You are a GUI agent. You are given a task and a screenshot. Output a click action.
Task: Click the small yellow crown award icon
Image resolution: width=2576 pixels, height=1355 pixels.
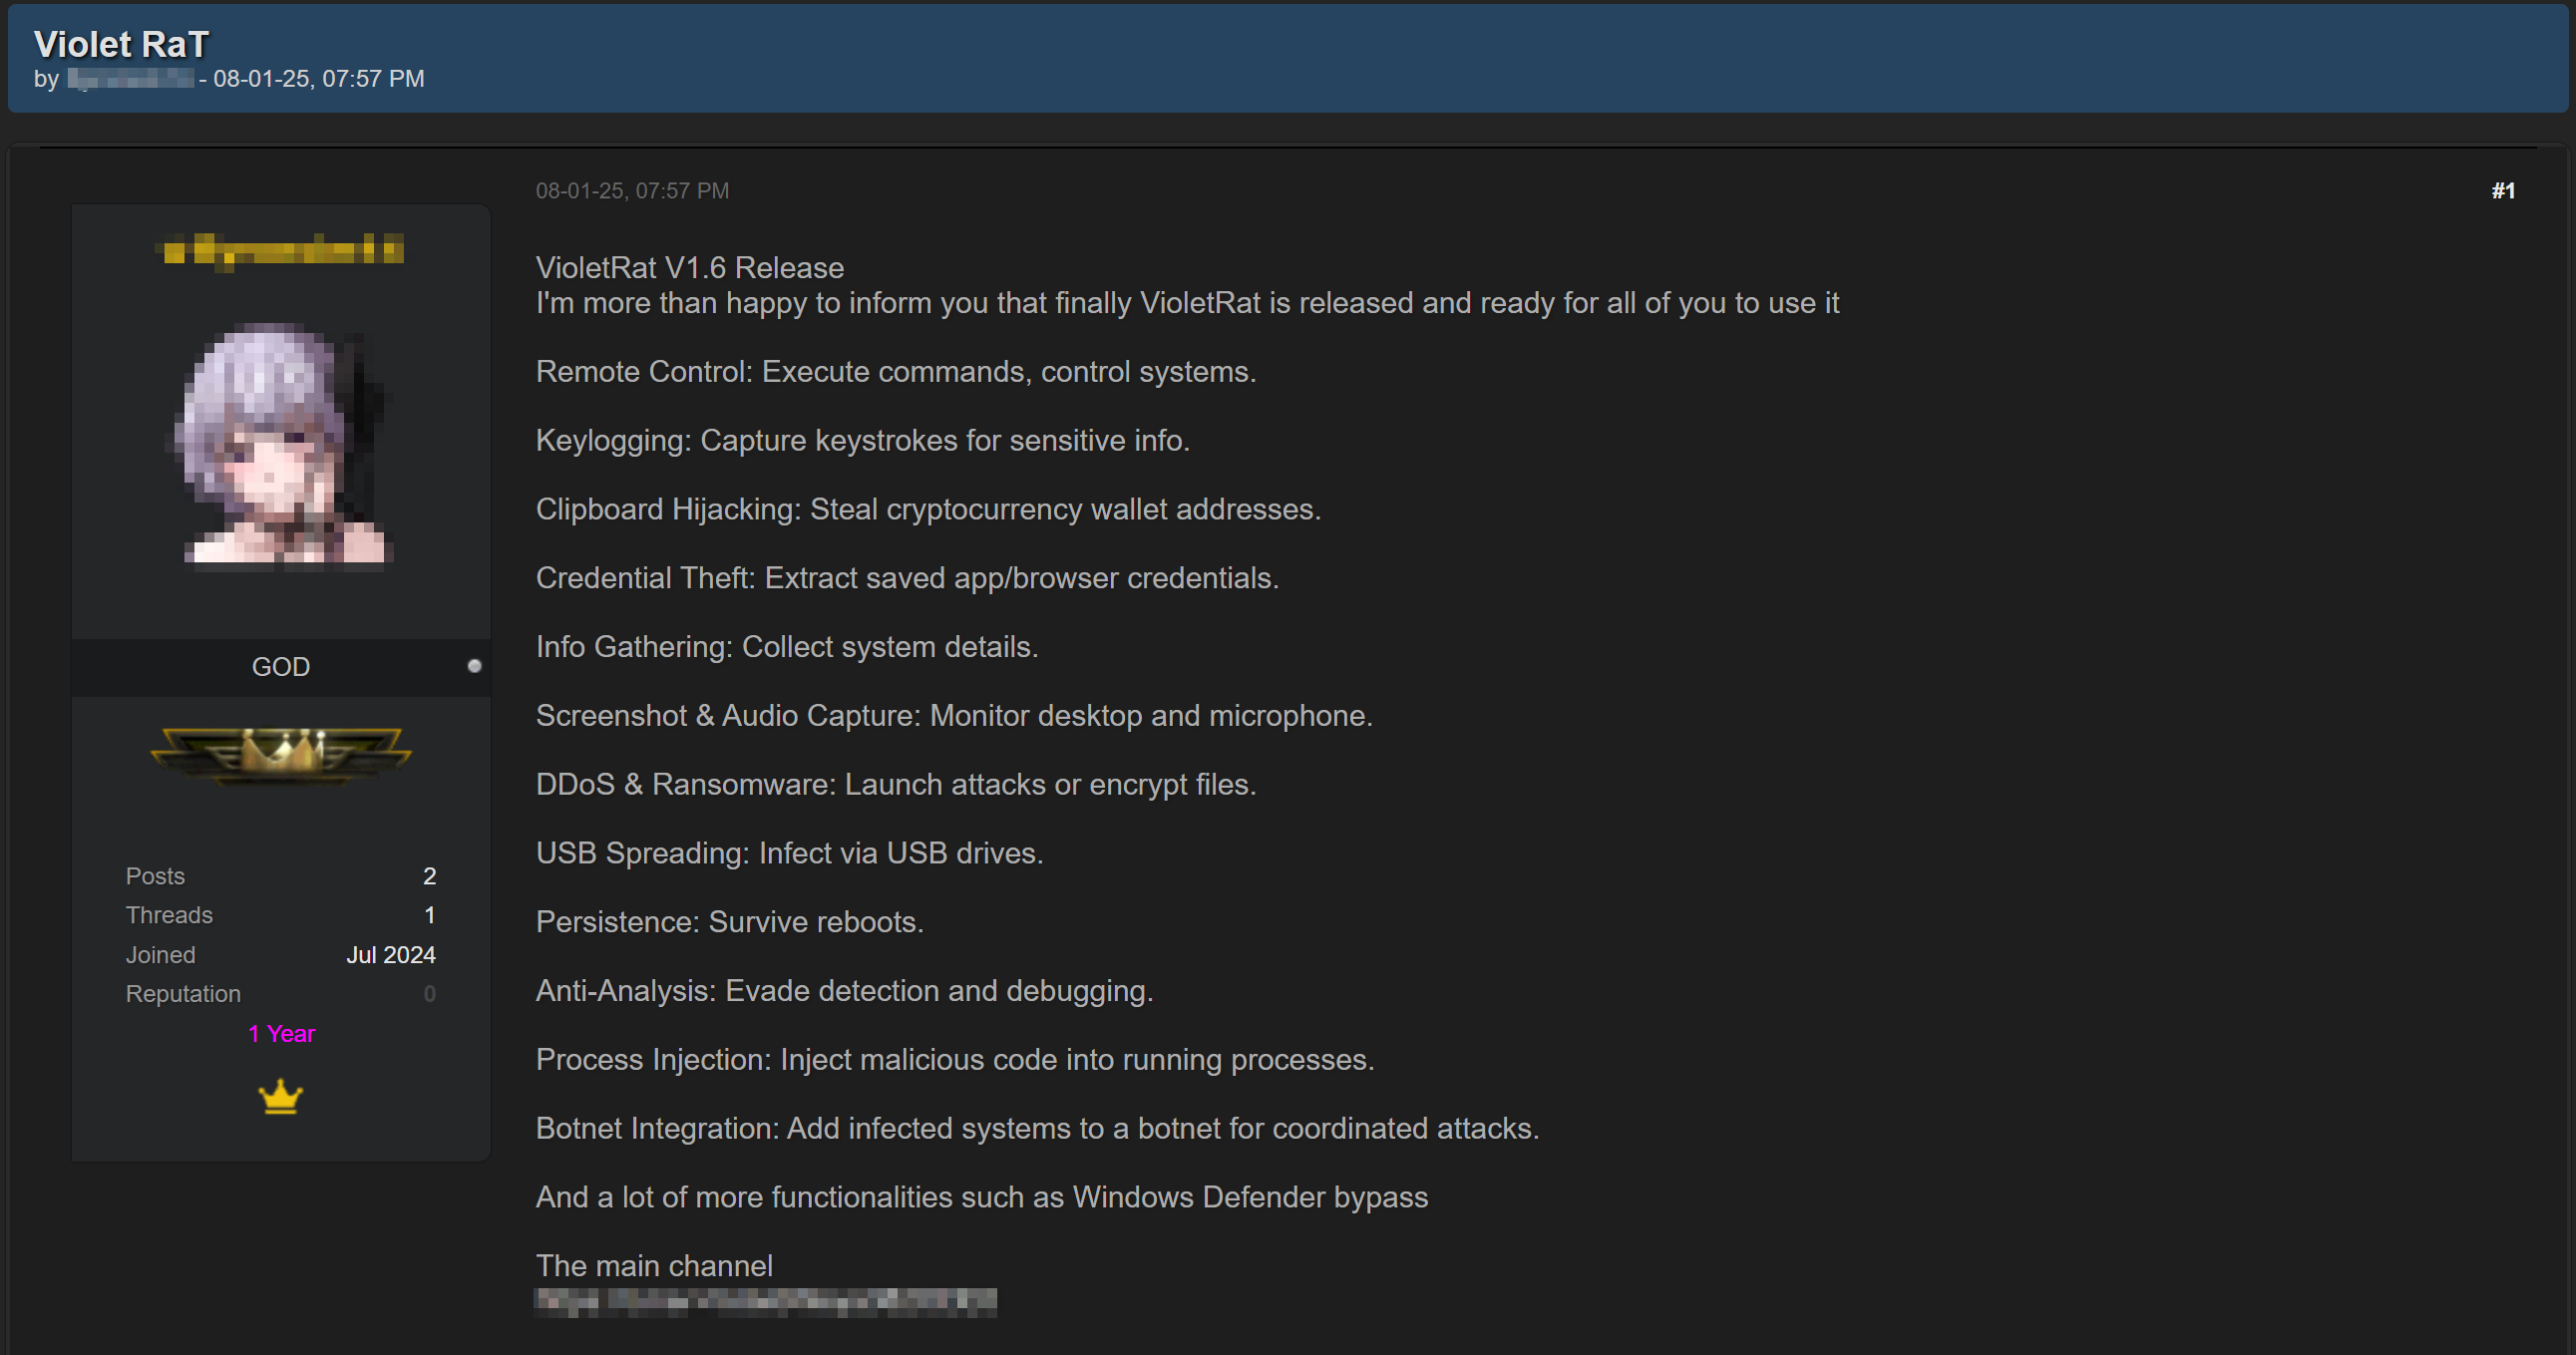click(280, 1097)
